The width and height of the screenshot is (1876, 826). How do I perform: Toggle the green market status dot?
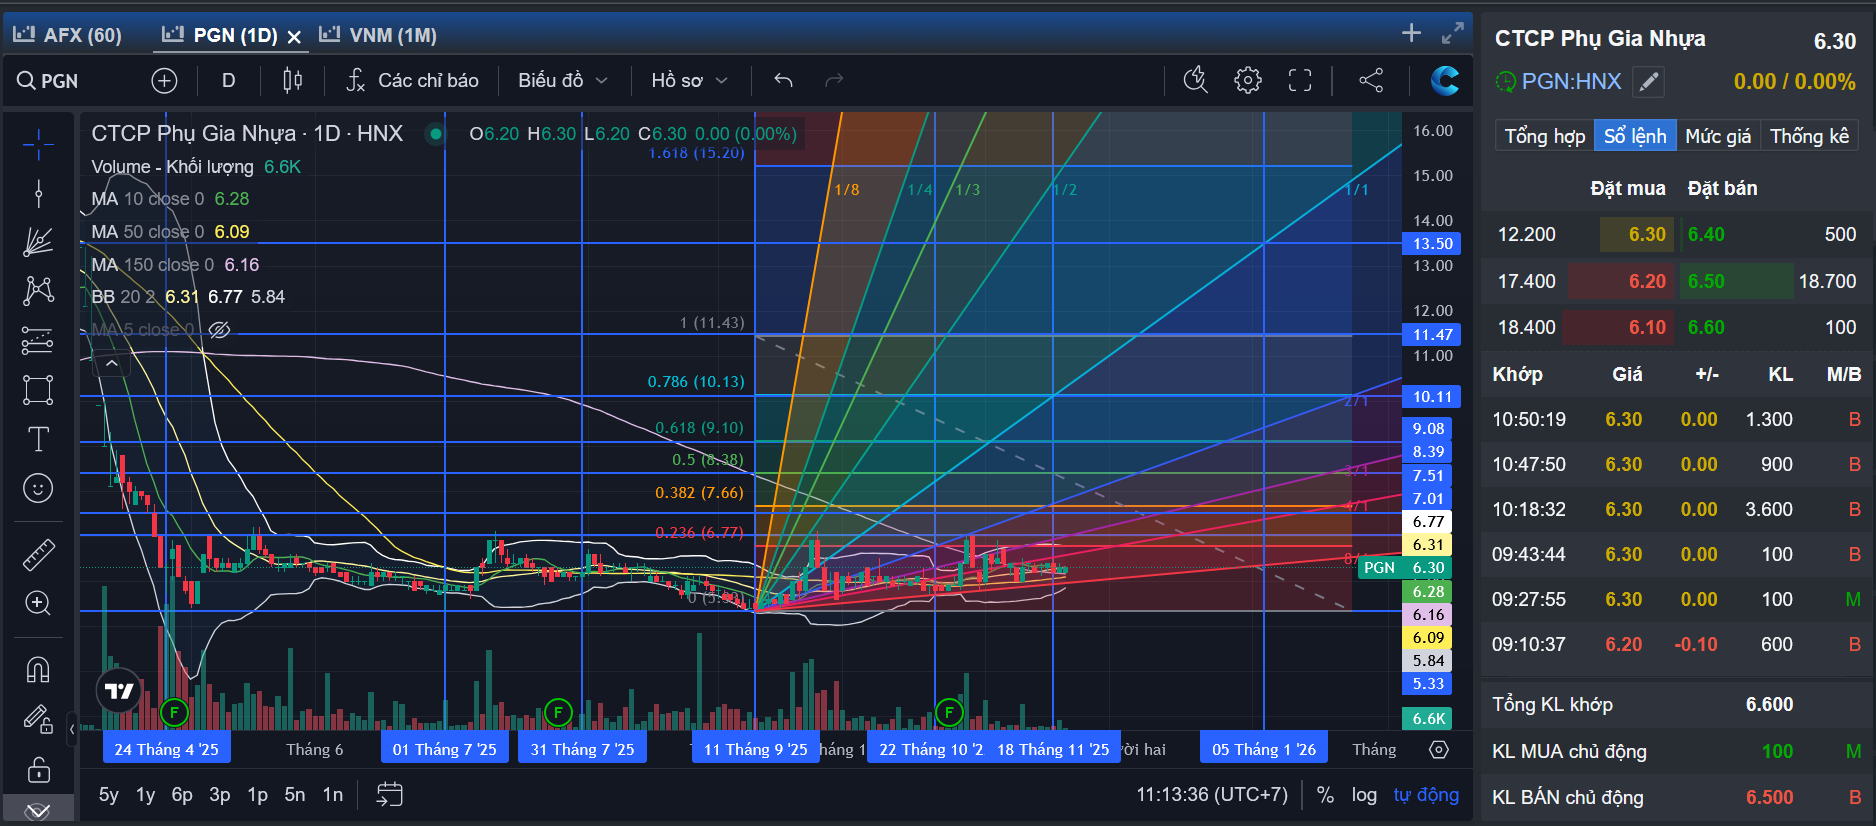[435, 133]
